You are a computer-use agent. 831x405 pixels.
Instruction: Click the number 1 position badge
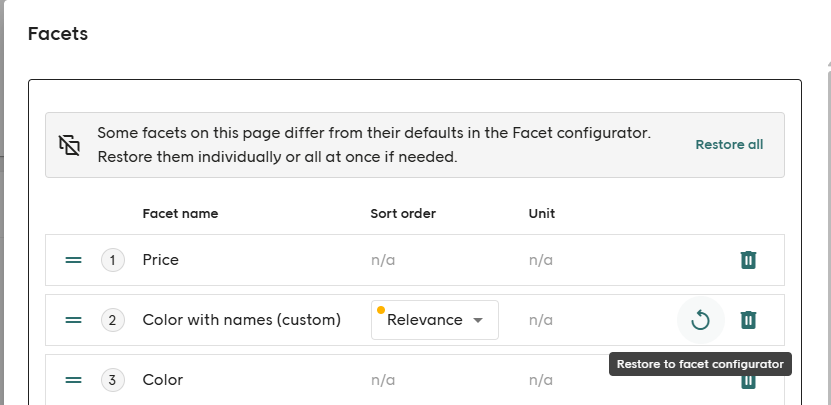113,260
